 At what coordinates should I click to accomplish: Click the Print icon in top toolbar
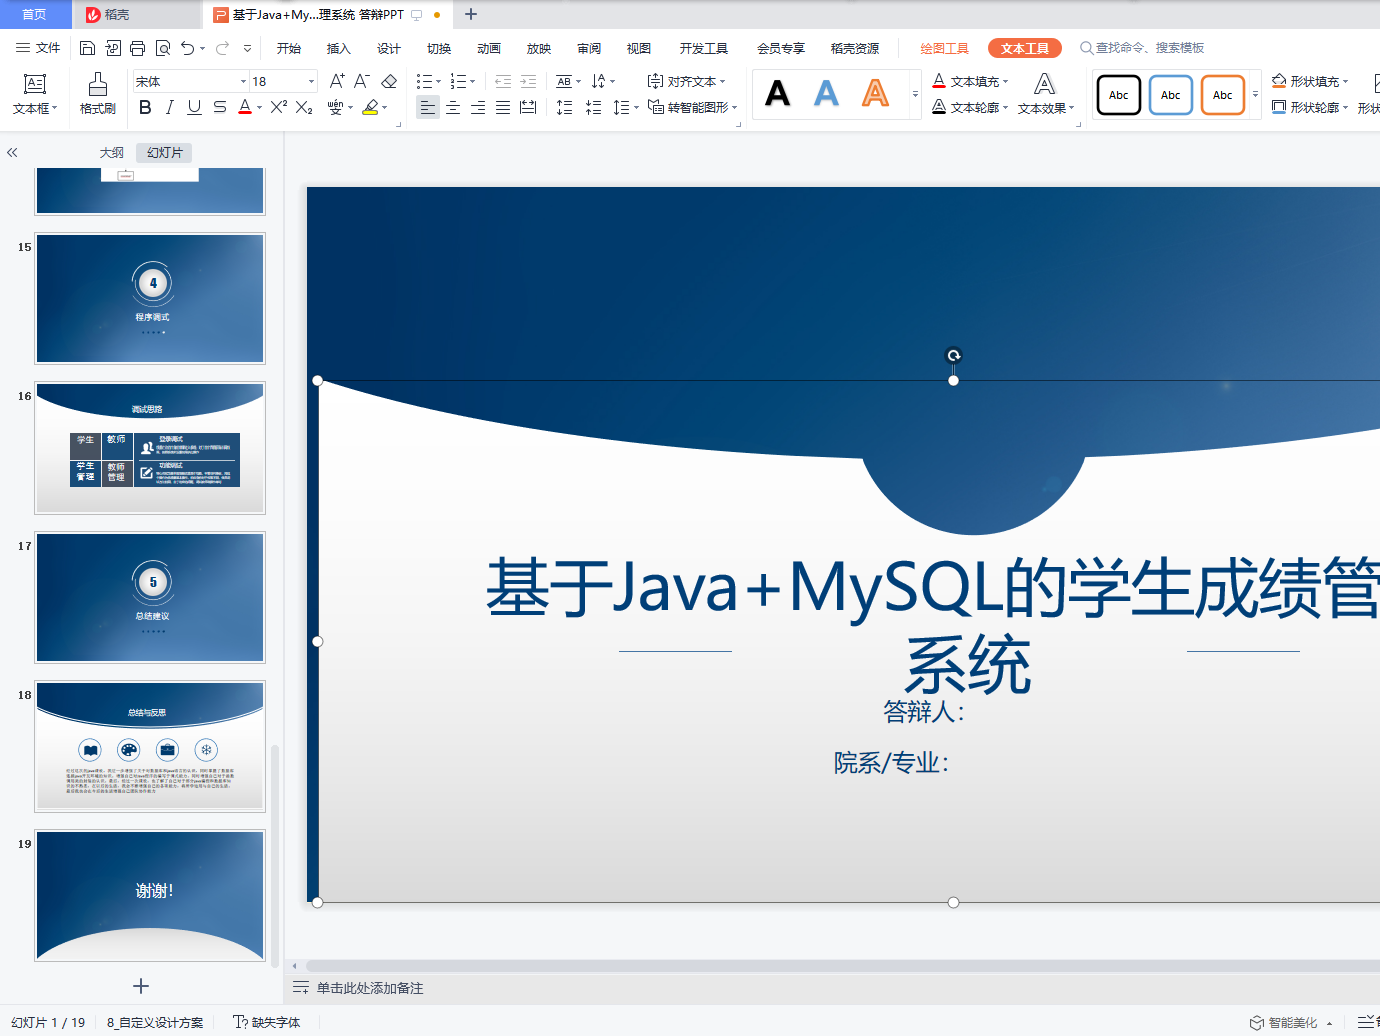(138, 48)
